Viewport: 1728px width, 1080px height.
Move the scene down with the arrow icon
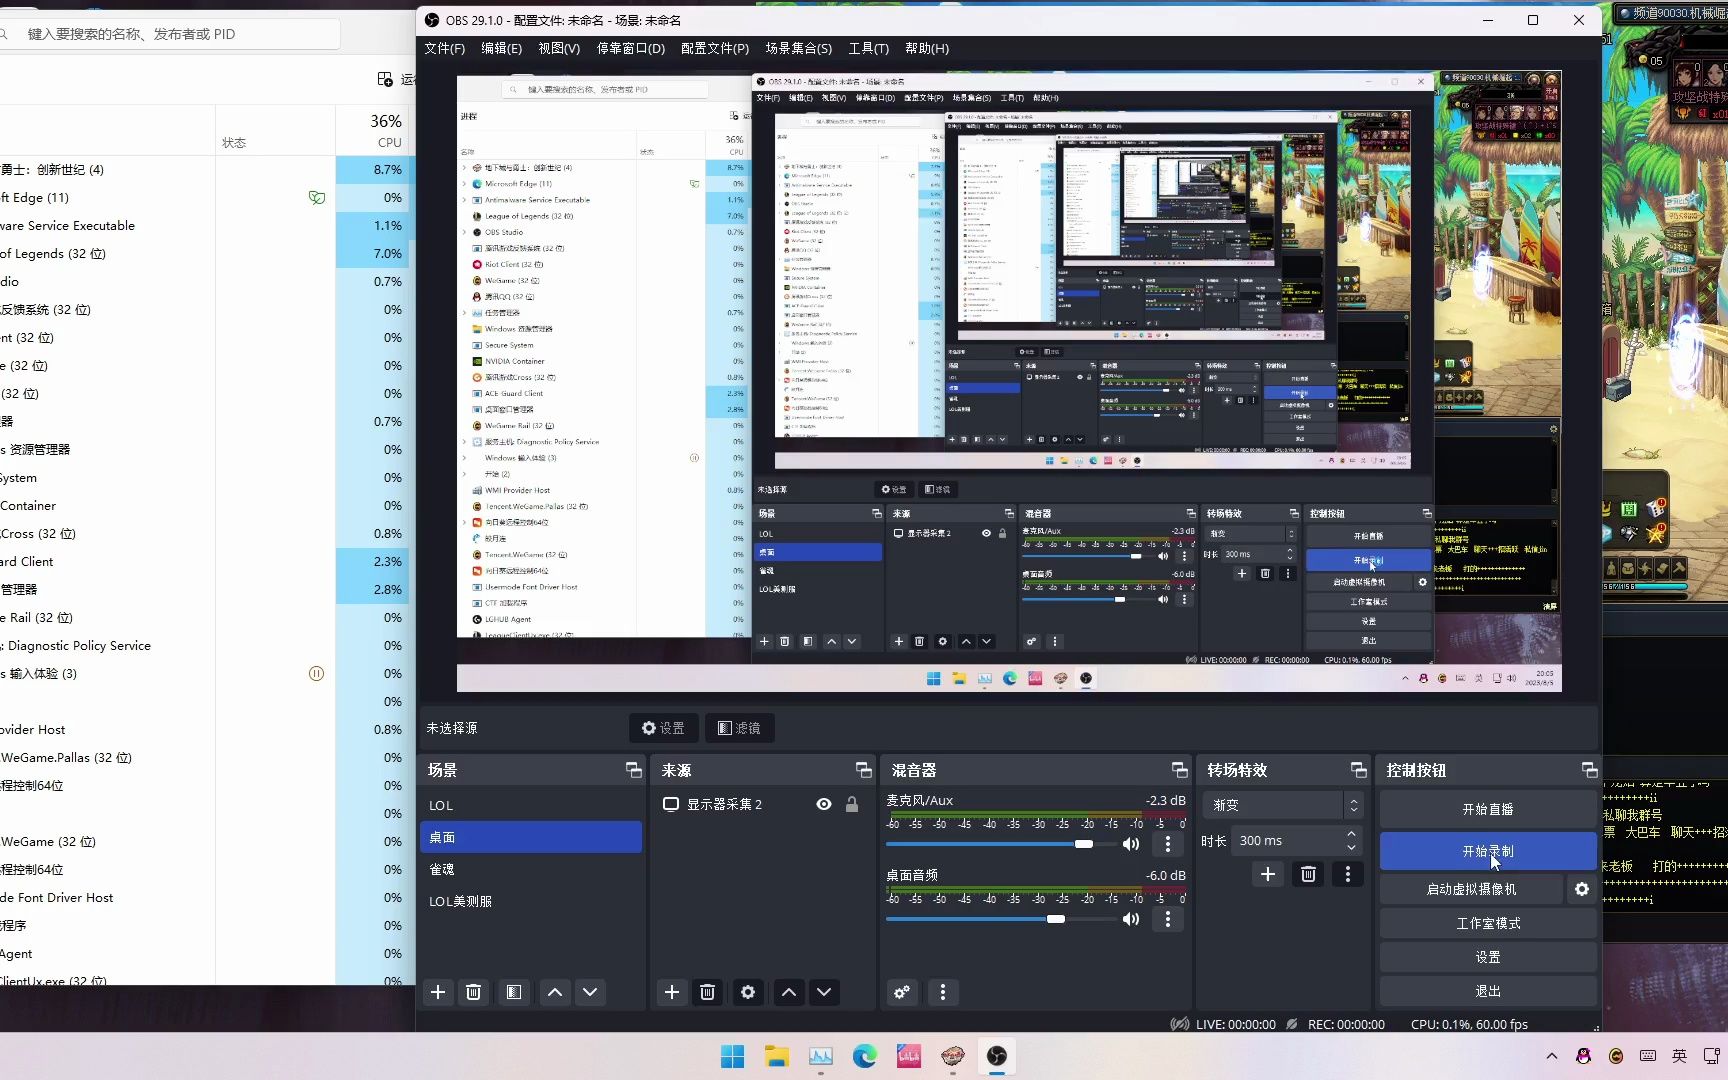590,992
